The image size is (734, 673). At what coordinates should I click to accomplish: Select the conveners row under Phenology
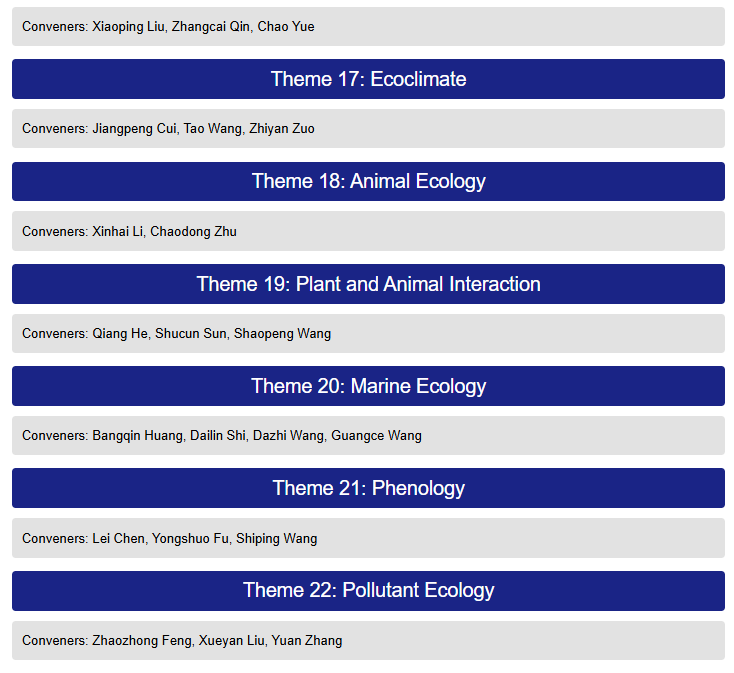(368, 538)
